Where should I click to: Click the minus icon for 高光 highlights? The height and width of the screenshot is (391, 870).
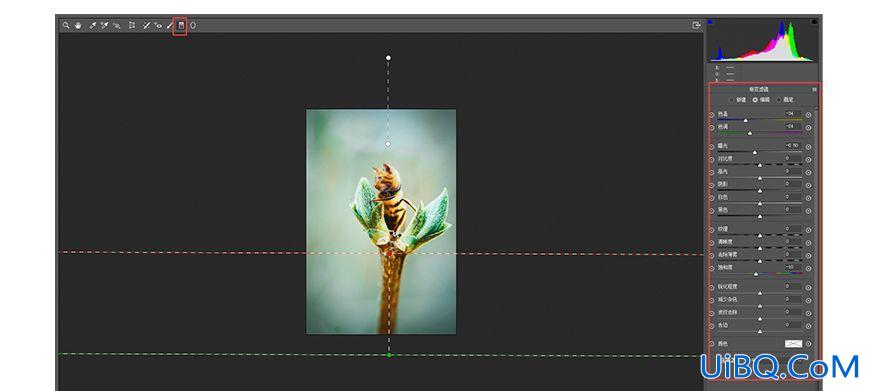pyautogui.click(x=712, y=172)
